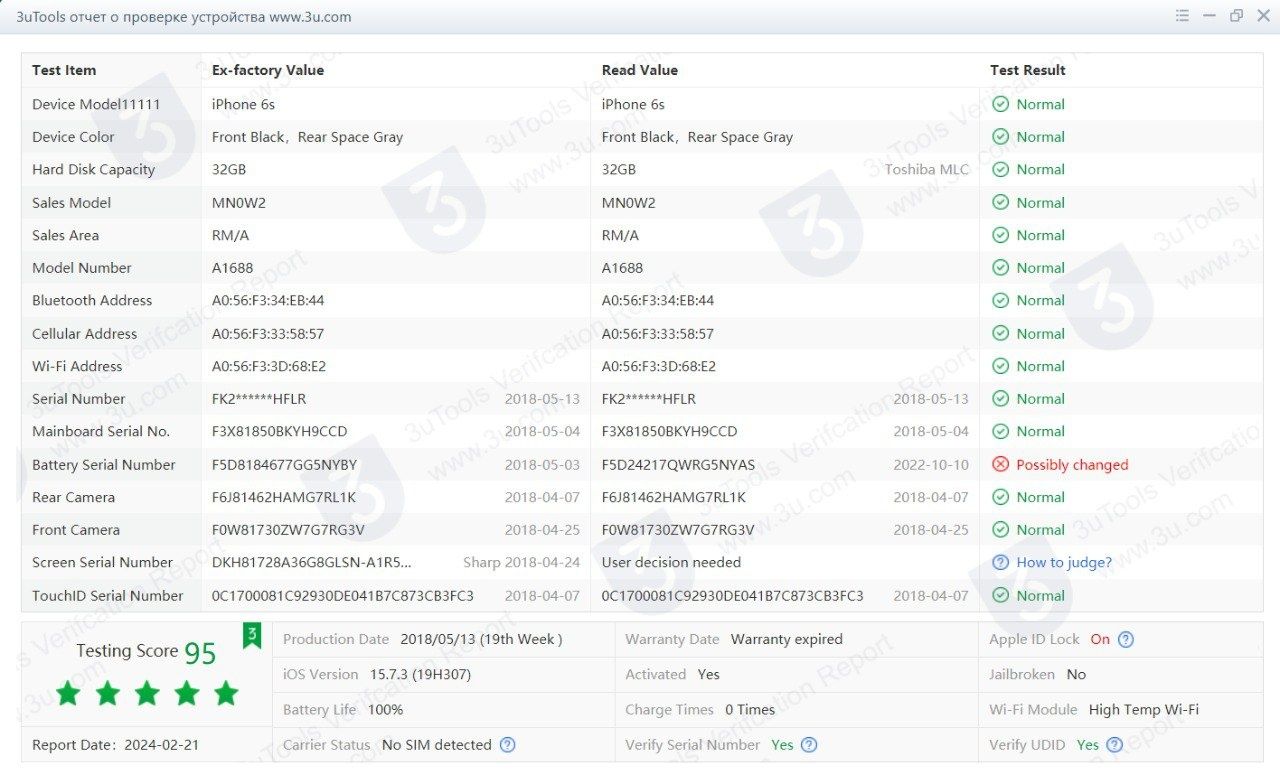Click help icon next to Apple ID Lock
This screenshot has height=775, width=1280.
point(1126,640)
